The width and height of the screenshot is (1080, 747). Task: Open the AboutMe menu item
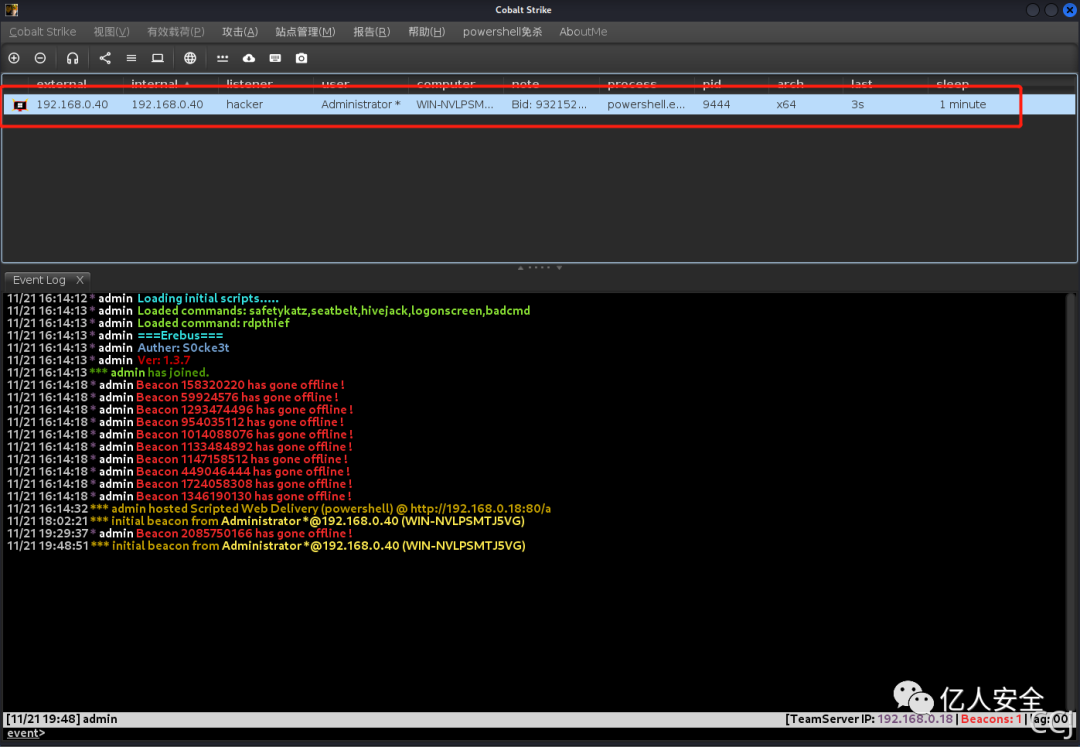pos(583,32)
